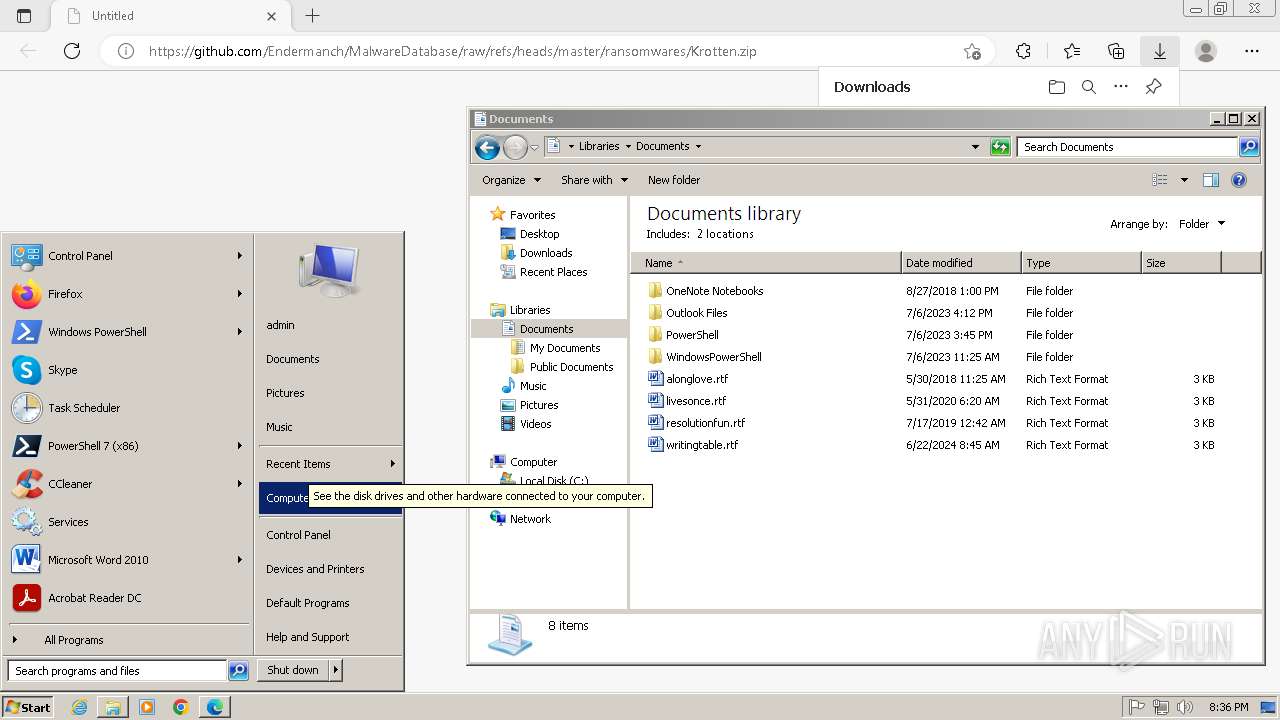This screenshot has width=1280, height=720.
Task: Select the WindowsPowerShell folder
Action: 713,357
